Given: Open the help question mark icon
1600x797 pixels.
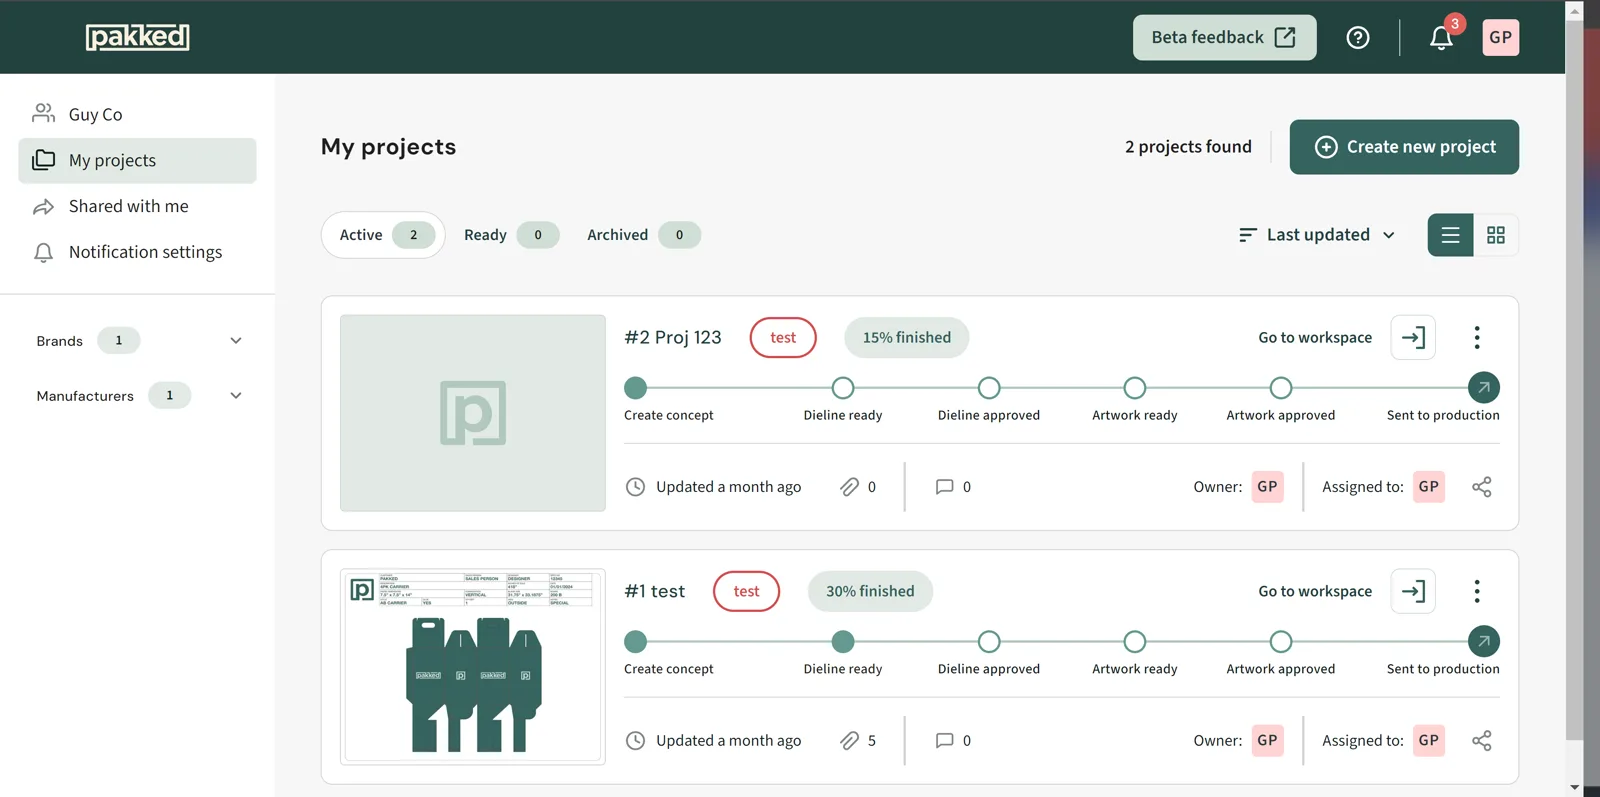Looking at the screenshot, I should (1357, 38).
